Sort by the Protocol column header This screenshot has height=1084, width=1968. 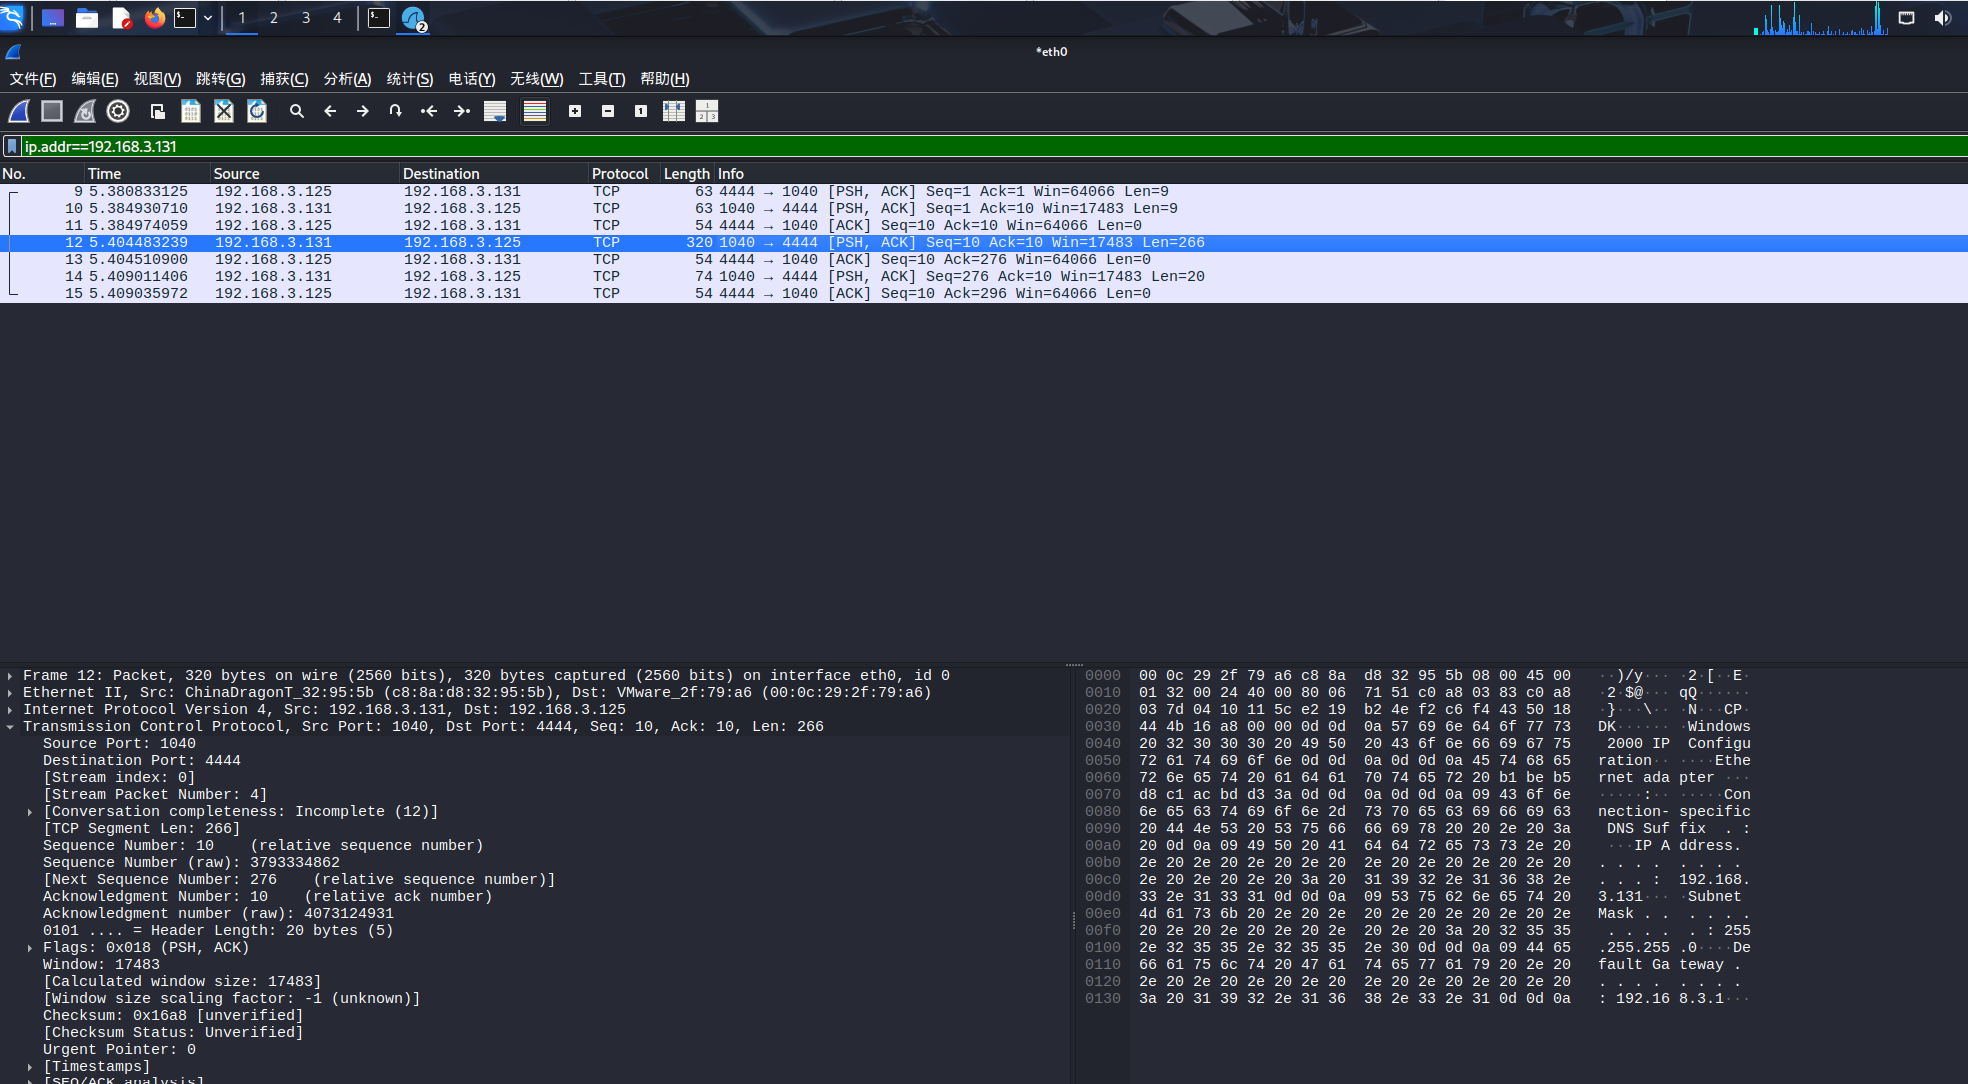620,174
